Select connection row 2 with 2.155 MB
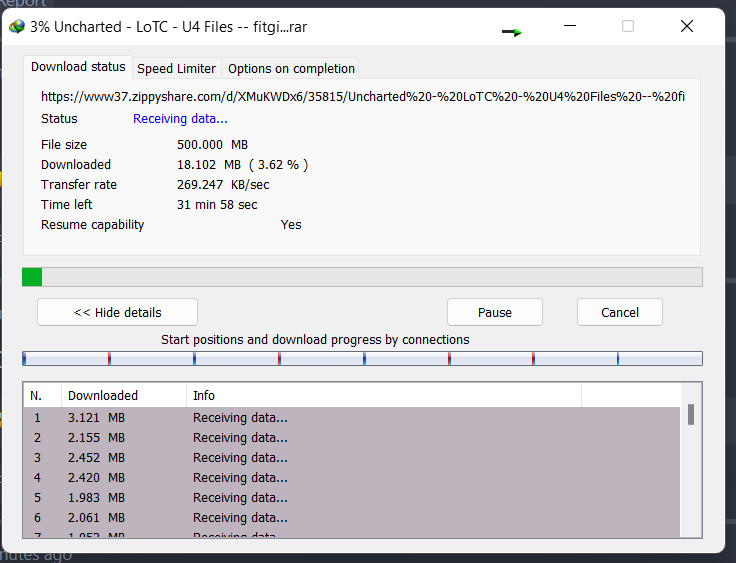The width and height of the screenshot is (736, 563). [x=352, y=438]
